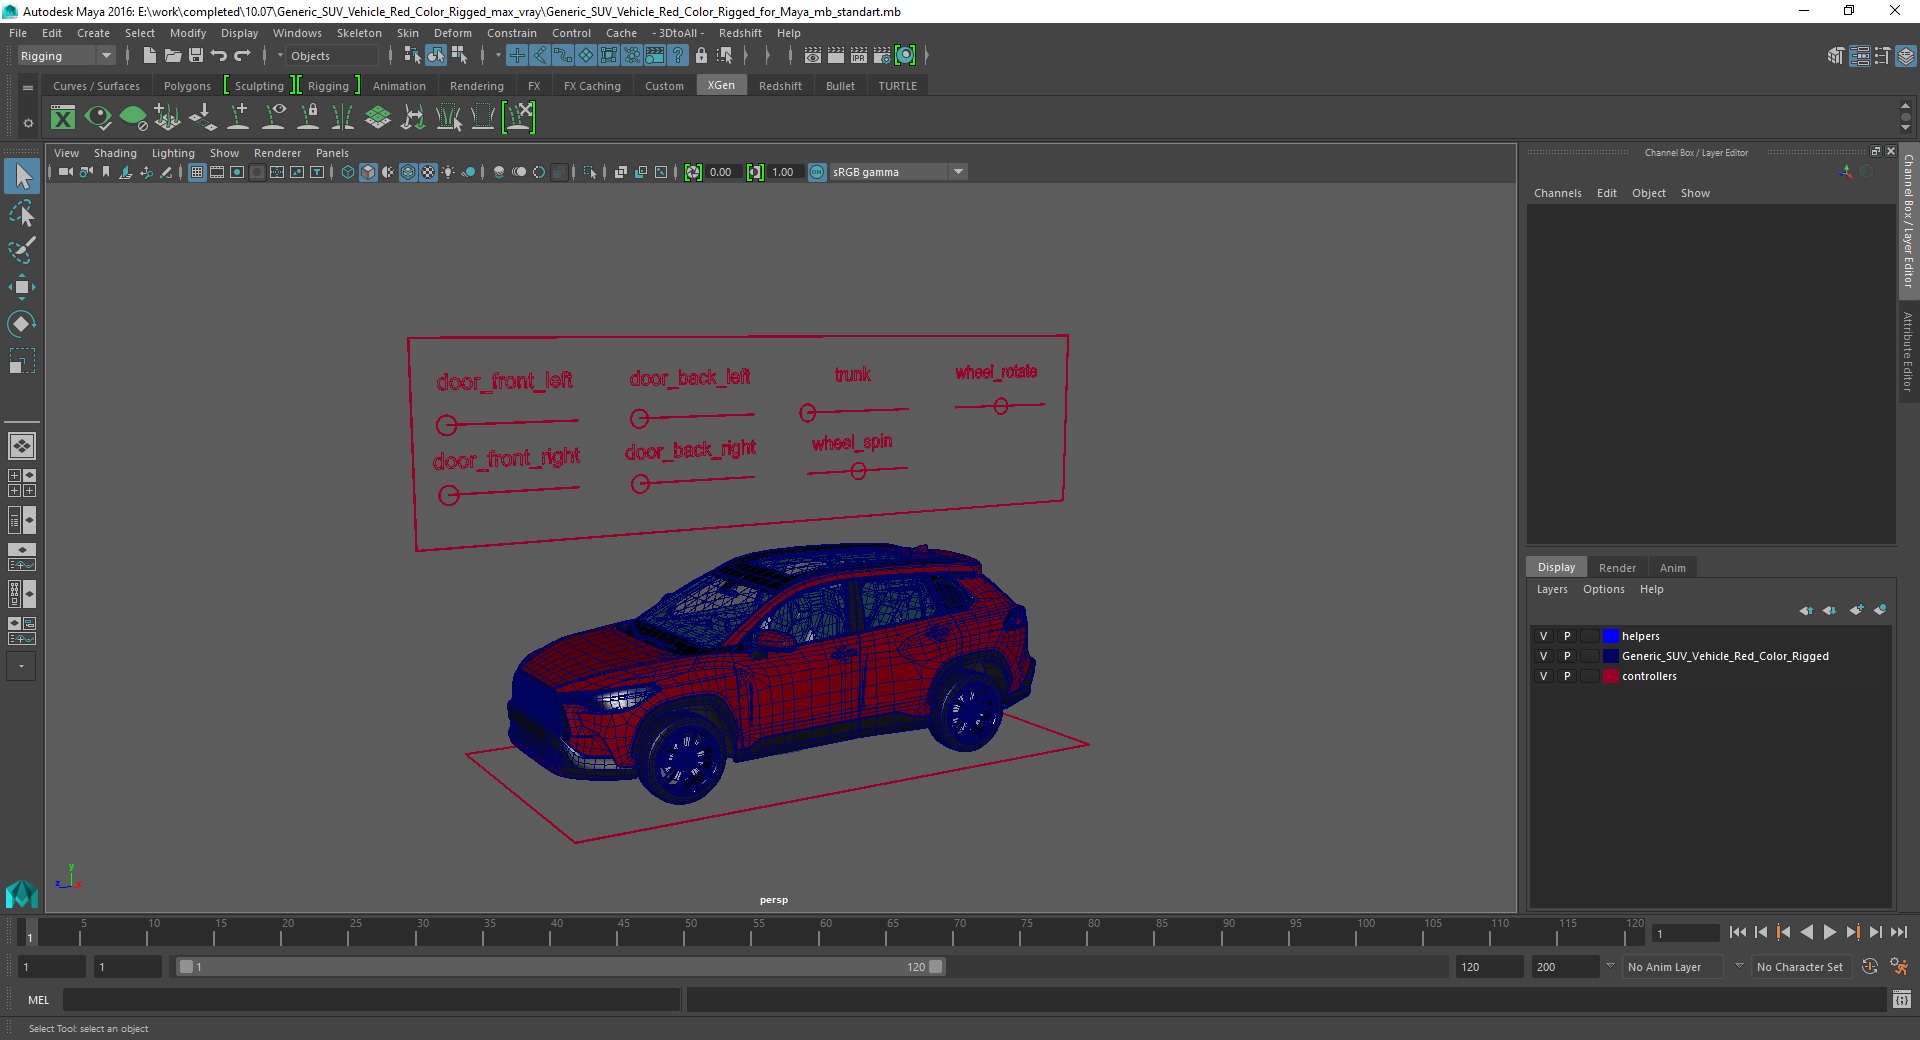The image size is (1920, 1040).
Task: Toggle sRGB gamma color management icon
Action: (817, 172)
